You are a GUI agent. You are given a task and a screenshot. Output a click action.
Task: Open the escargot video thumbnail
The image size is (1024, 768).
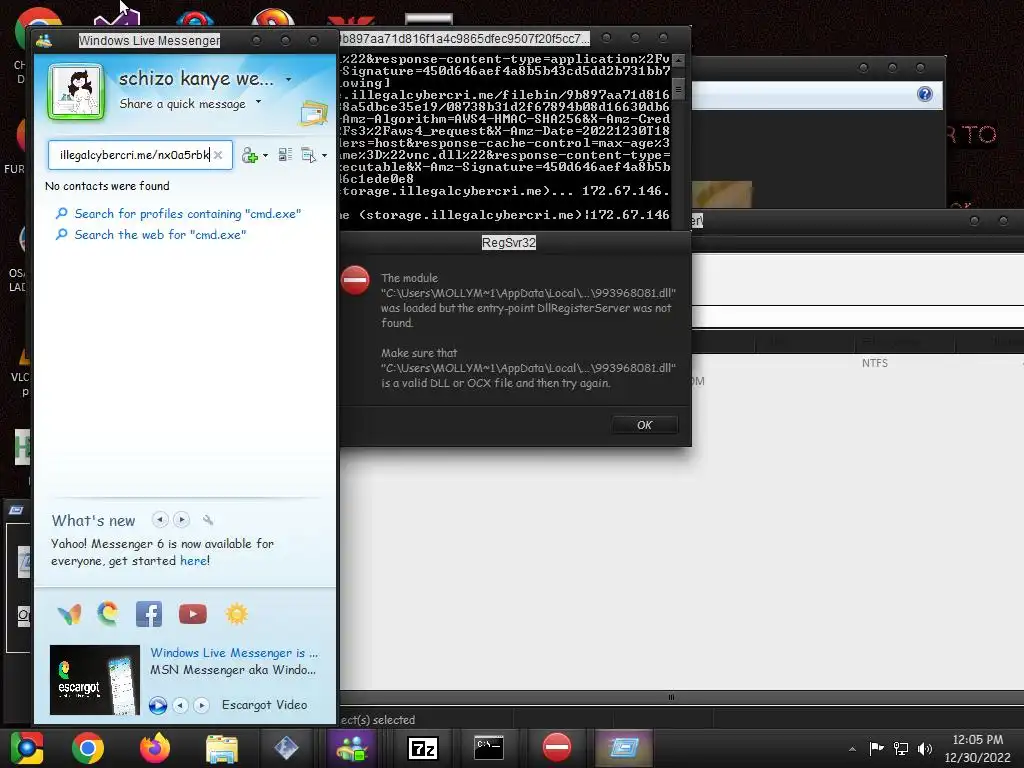coord(95,680)
